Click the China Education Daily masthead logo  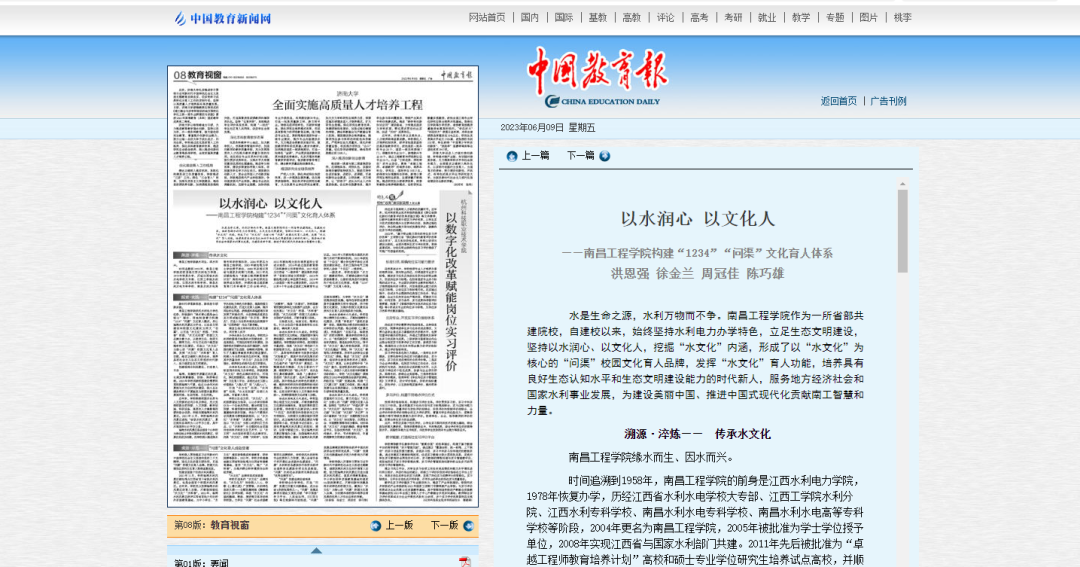tap(597, 78)
